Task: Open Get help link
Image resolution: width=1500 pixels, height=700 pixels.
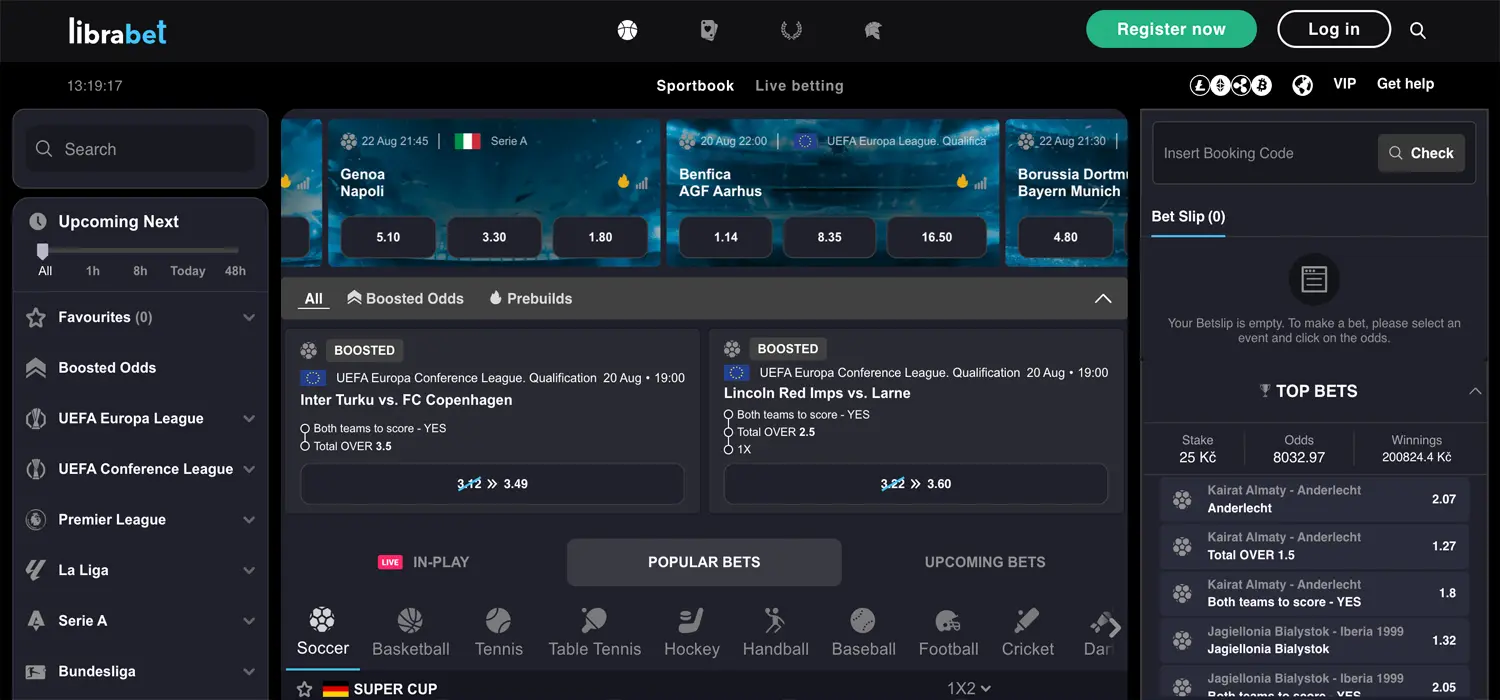Action: (x=1405, y=84)
